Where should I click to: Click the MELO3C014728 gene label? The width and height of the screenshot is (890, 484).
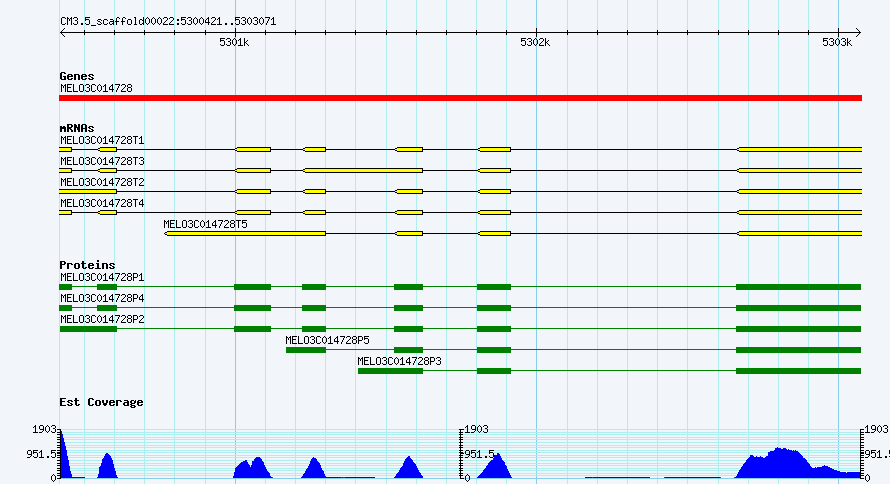(x=96, y=89)
